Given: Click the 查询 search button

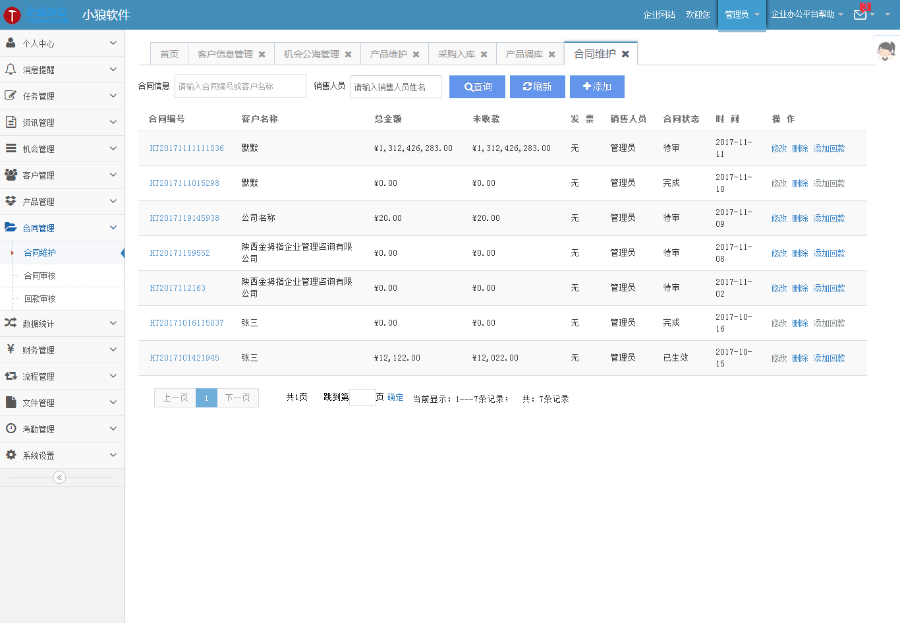Looking at the screenshot, I should click(477, 87).
